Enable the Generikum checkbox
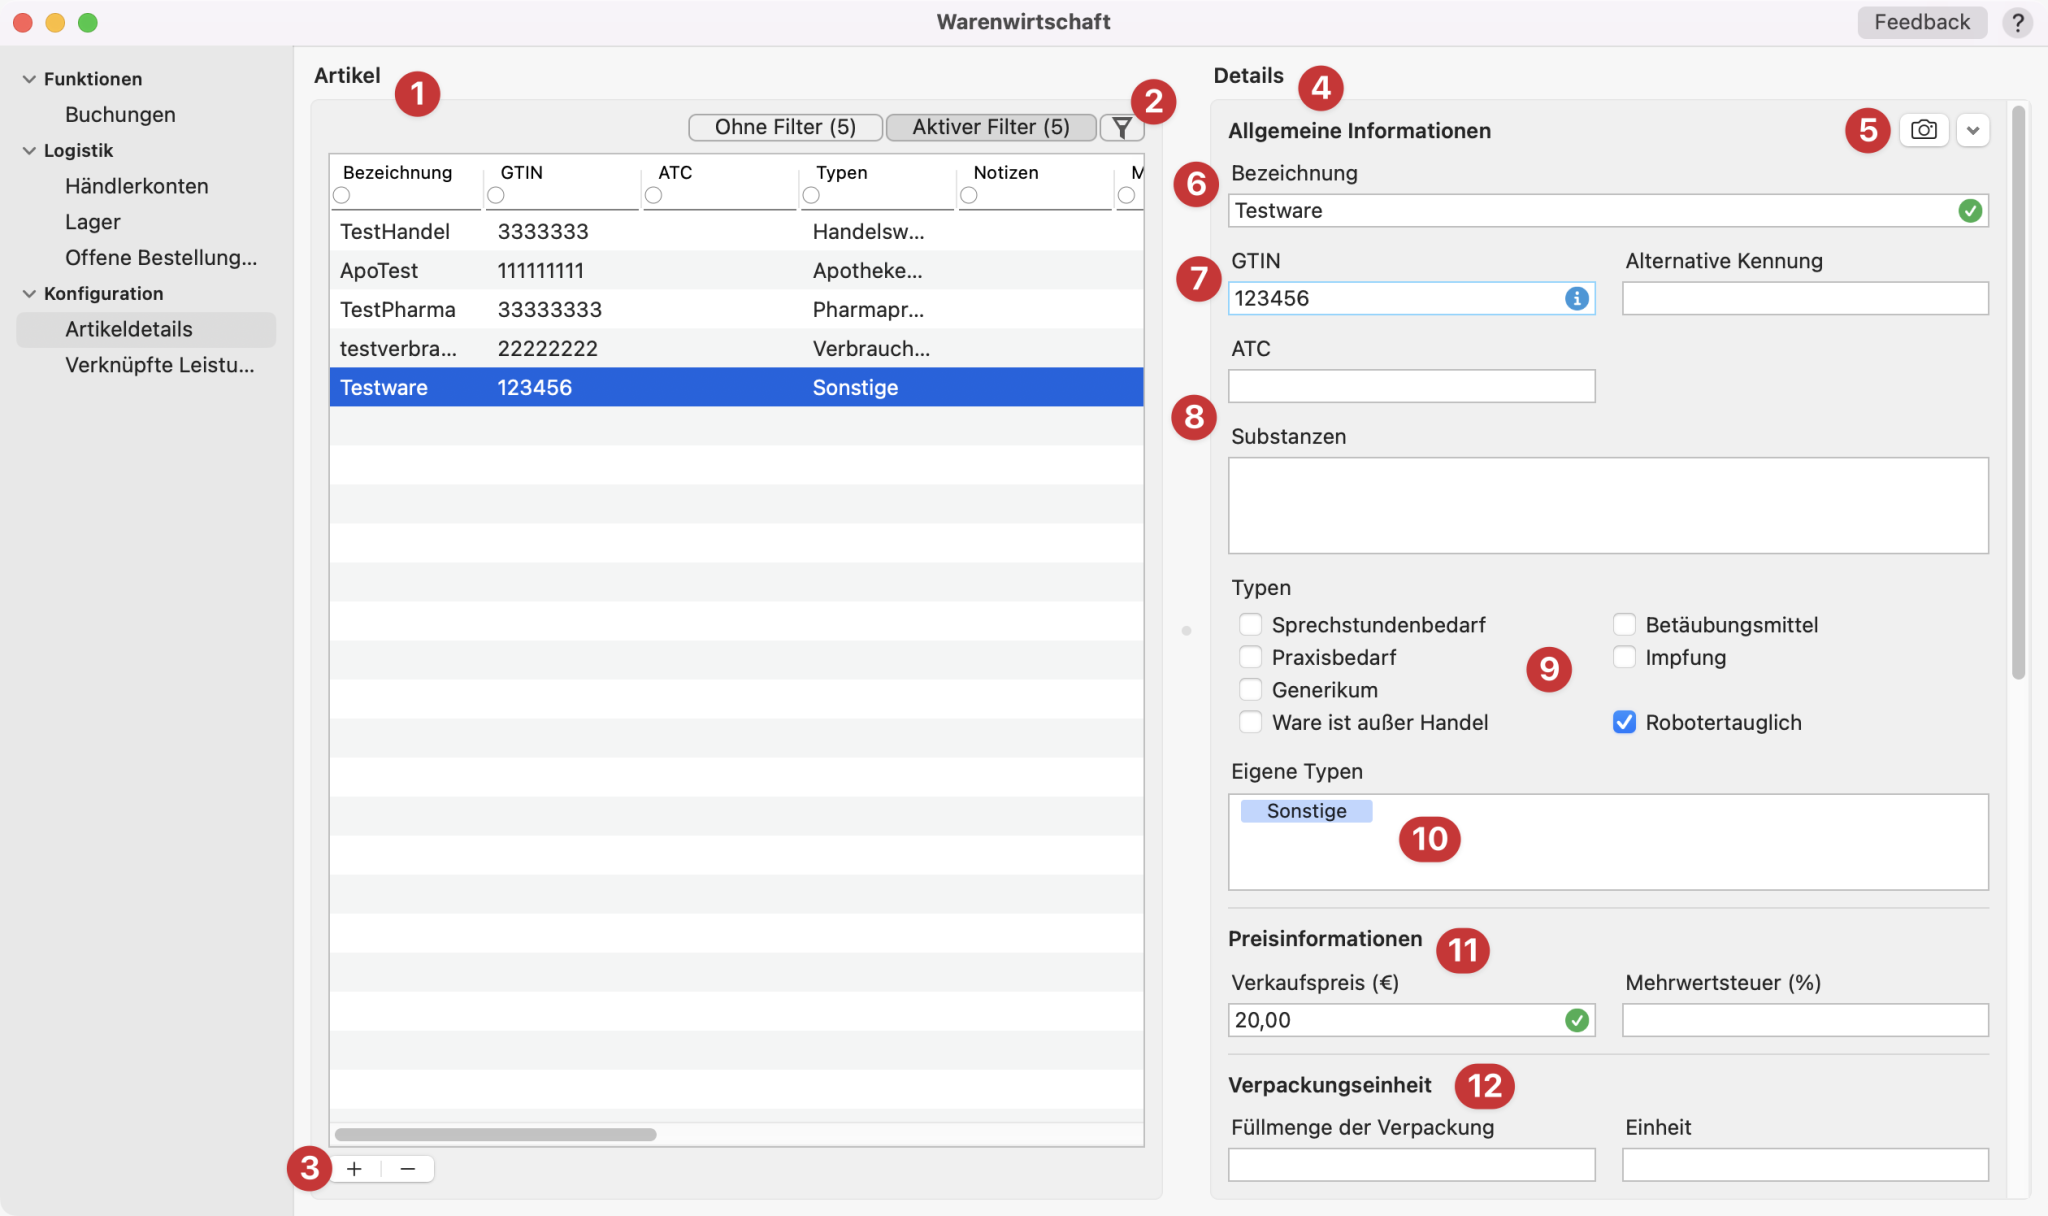The image size is (2048, 1216). pyautogui.click(x=1250, y=690)
